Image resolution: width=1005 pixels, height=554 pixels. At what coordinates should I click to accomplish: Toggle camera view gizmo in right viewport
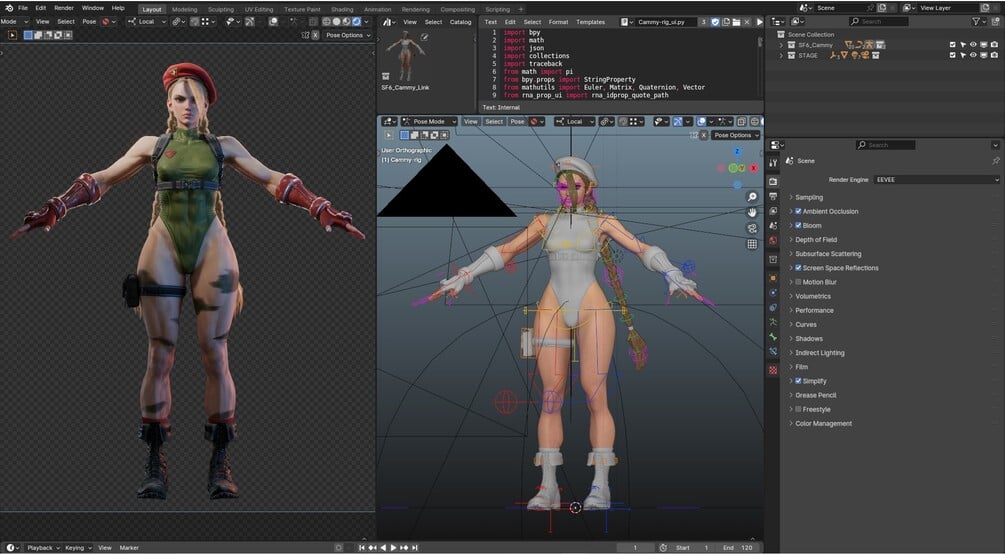click(x=752, y=228)
